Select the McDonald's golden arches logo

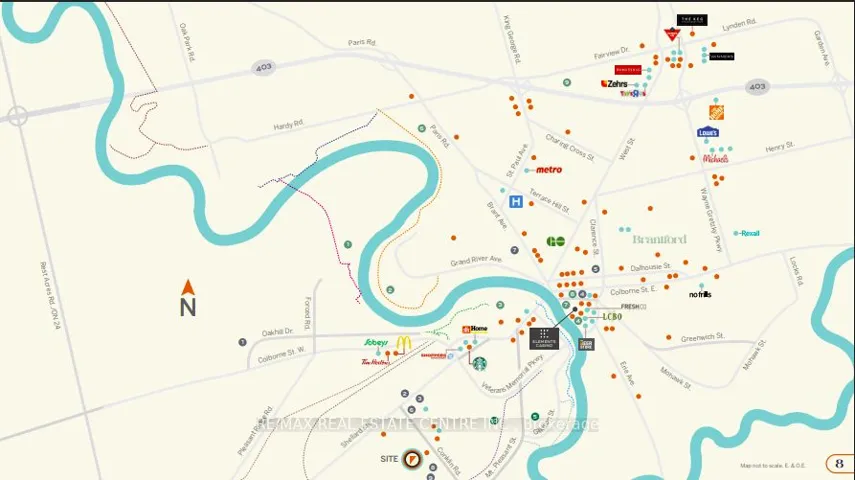(403, 344)
